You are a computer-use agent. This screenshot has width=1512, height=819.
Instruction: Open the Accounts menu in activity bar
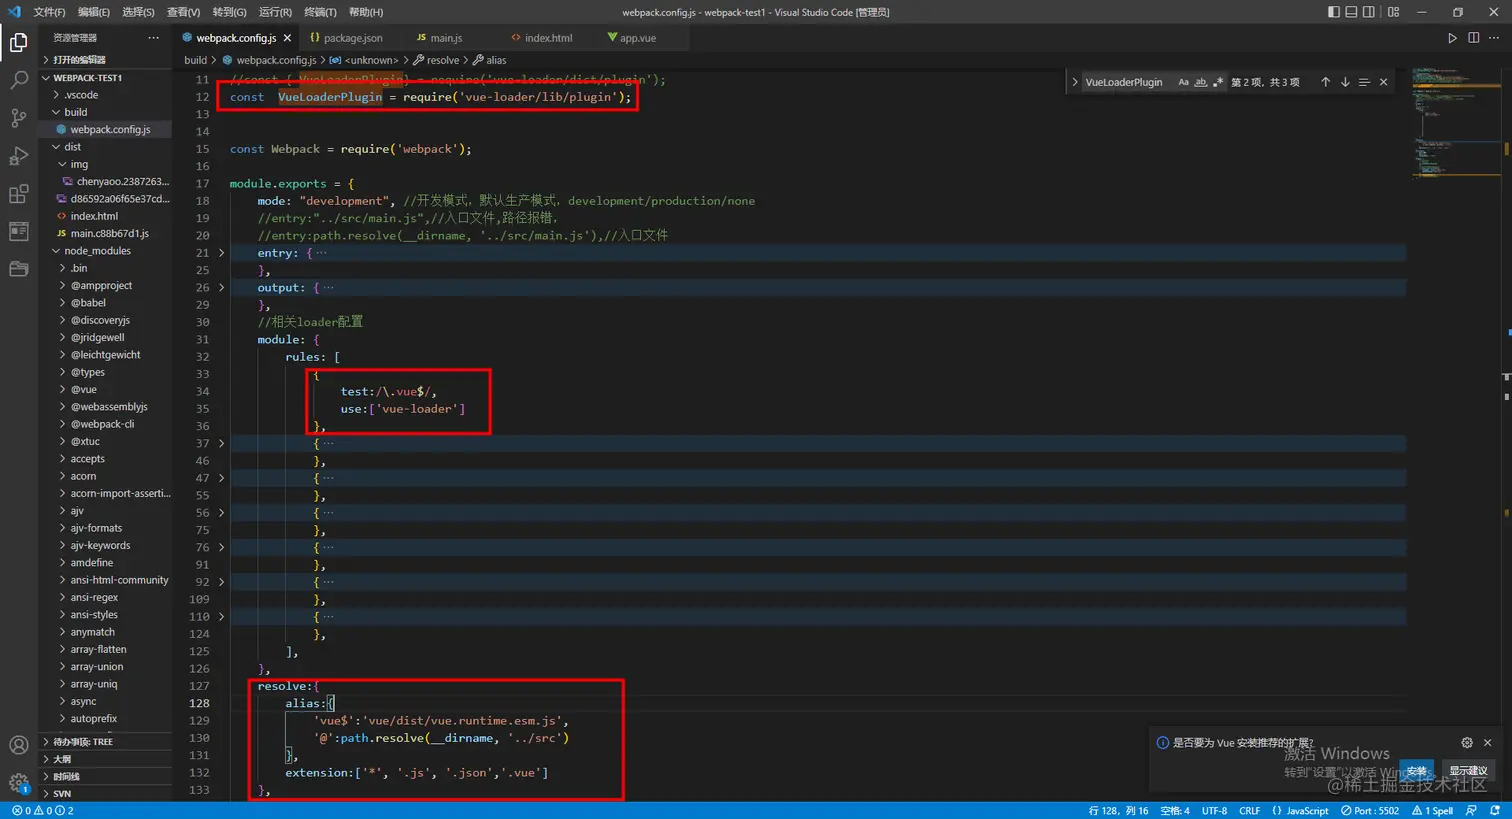coord(18,745)
